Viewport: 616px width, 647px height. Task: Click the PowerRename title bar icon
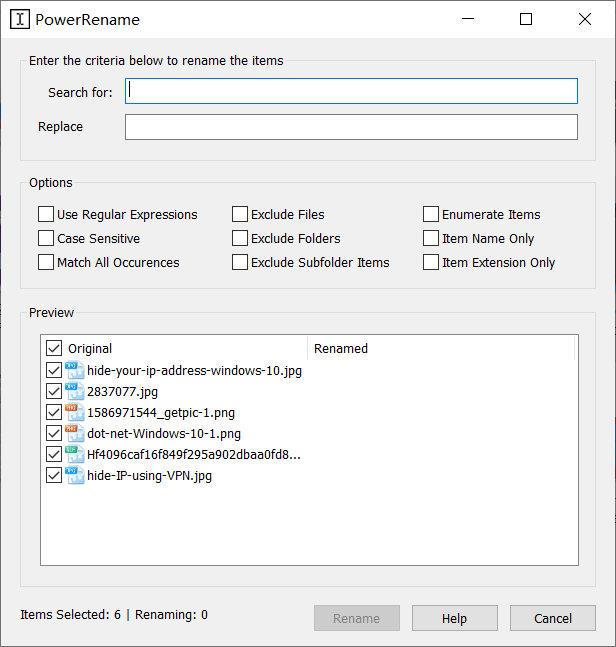tap(20, 19)
